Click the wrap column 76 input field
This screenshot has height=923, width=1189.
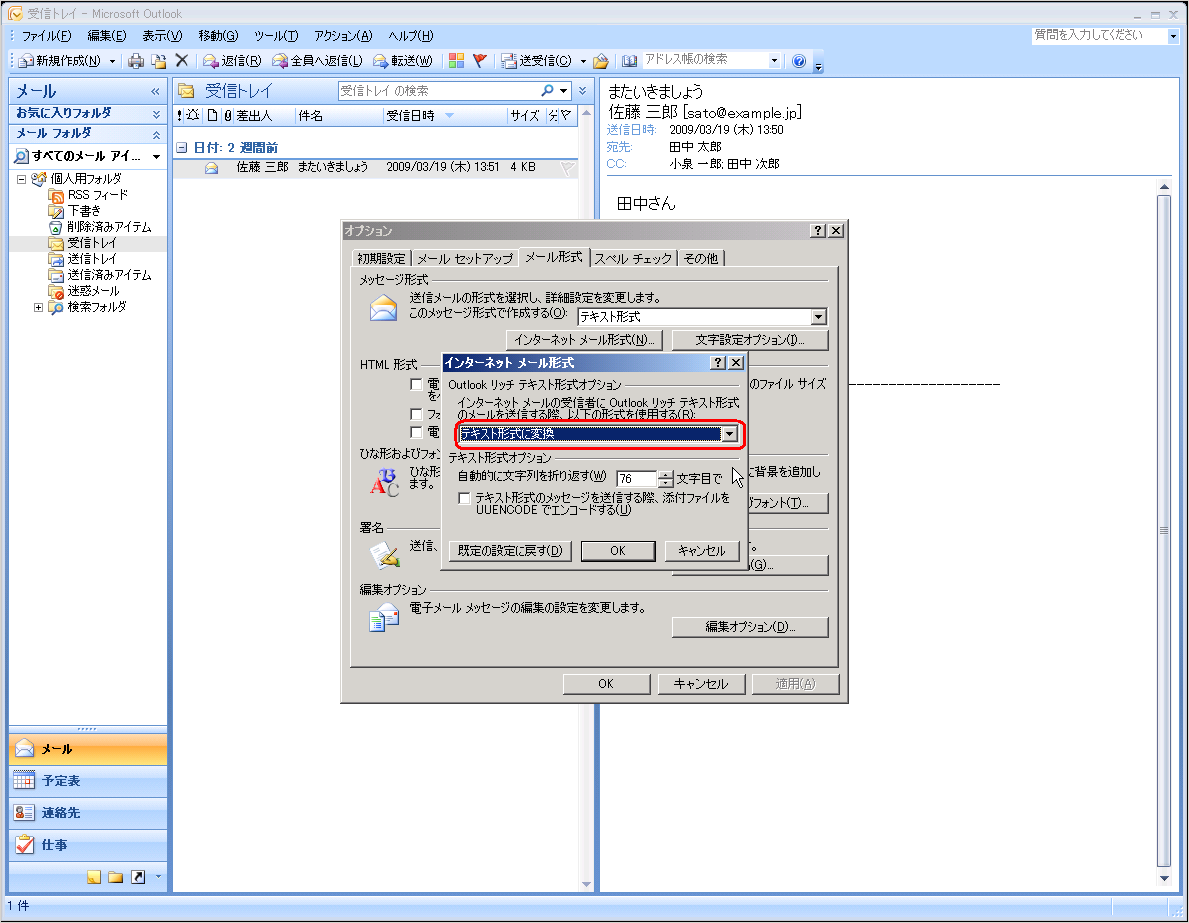point(636,479)
